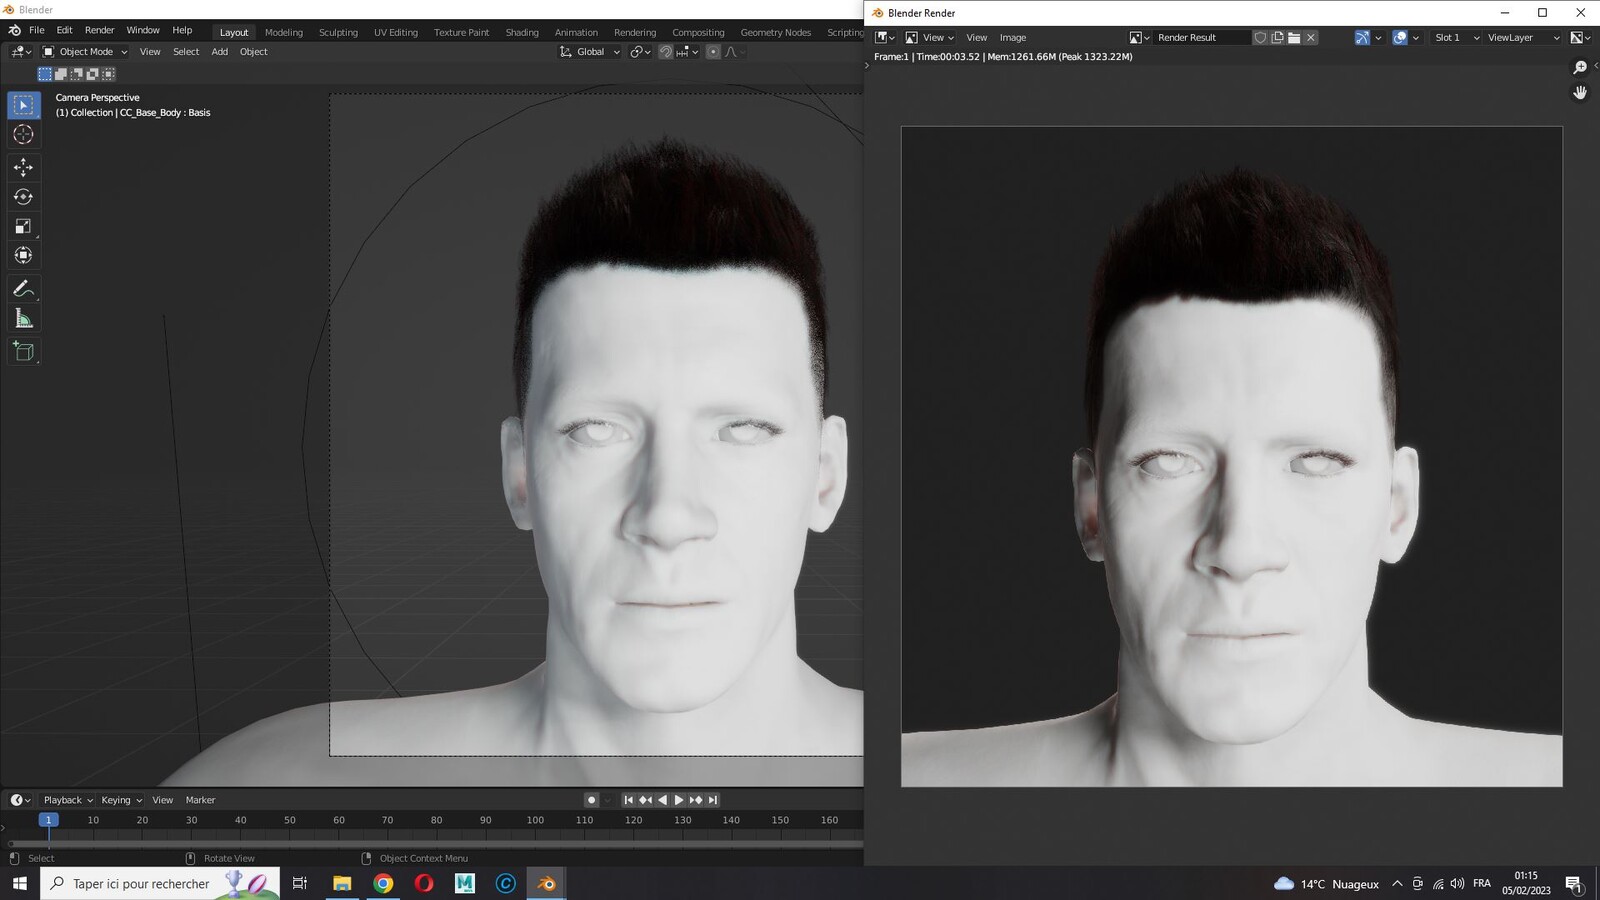Open the Keying popover in timeline
Viewport: 1600px width, 900px height.
[x=121, y=800]
